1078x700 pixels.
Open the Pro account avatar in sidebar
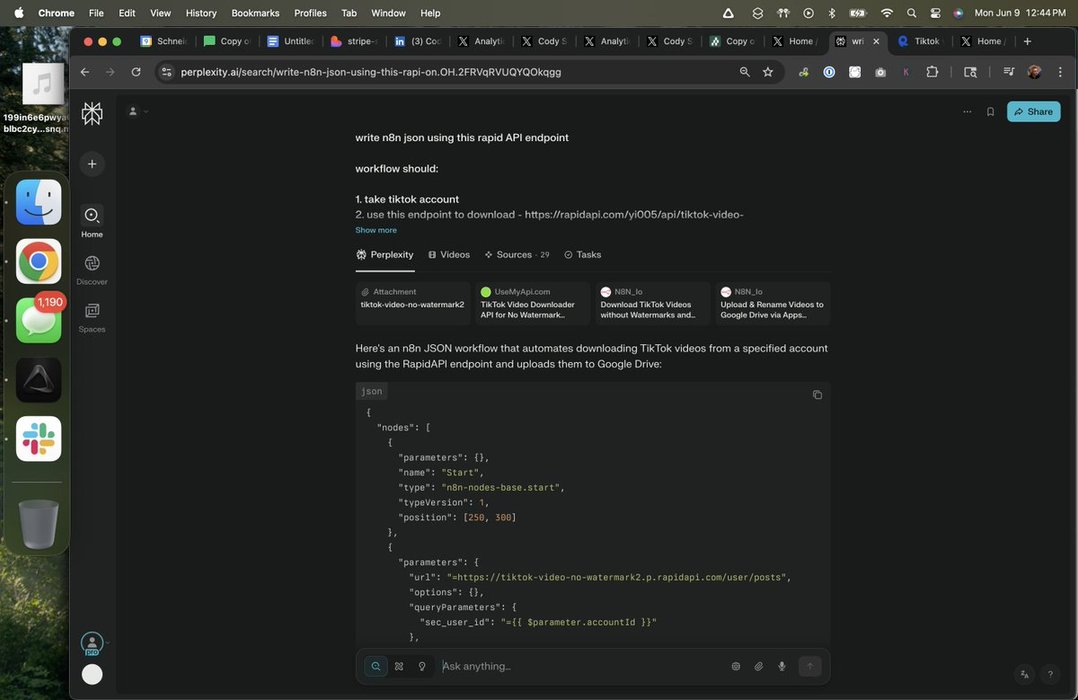tap(92, 644)
